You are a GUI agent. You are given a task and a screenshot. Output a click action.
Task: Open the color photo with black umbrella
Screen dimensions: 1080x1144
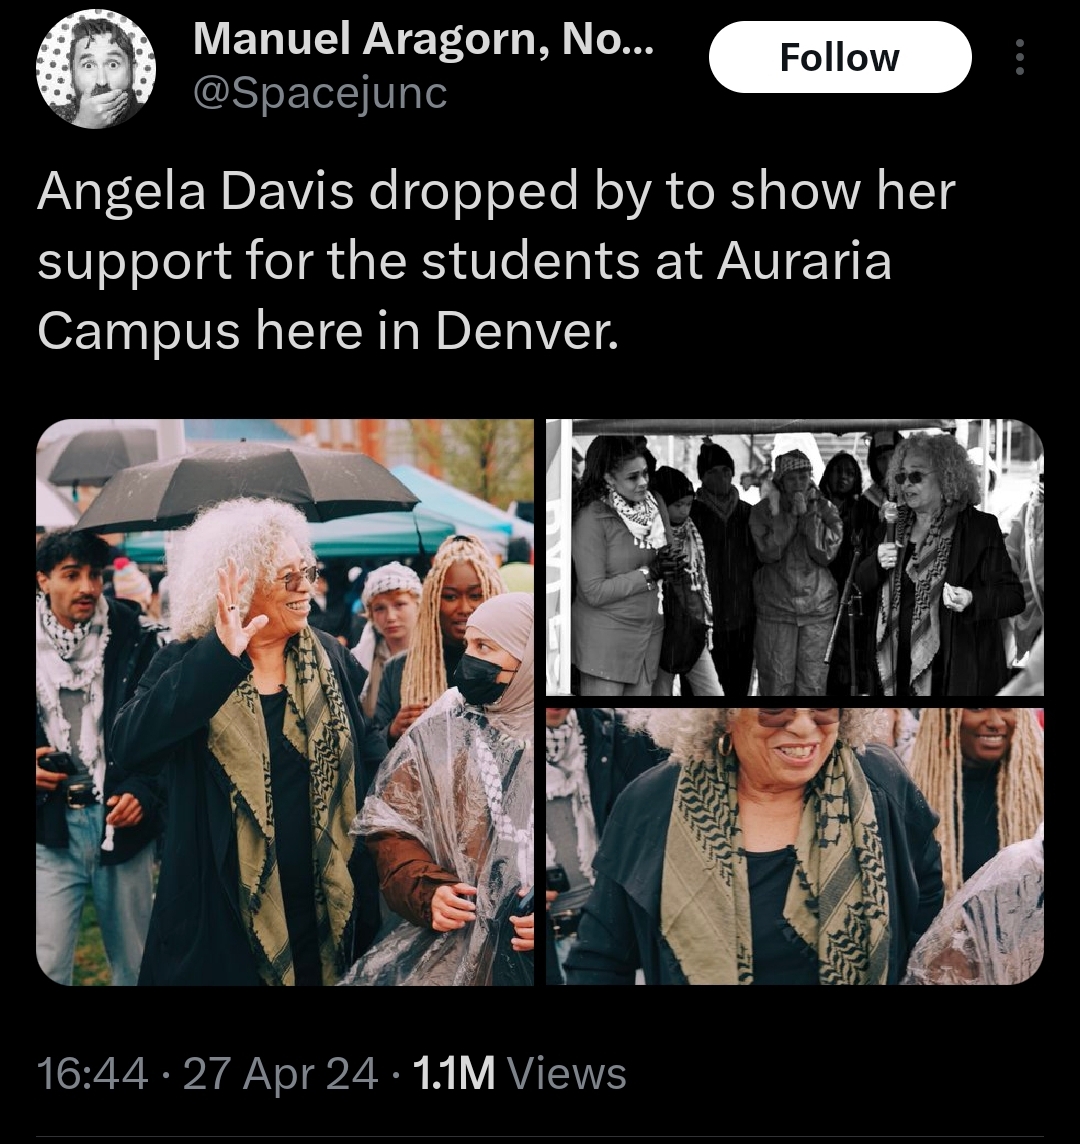[285, 702]
